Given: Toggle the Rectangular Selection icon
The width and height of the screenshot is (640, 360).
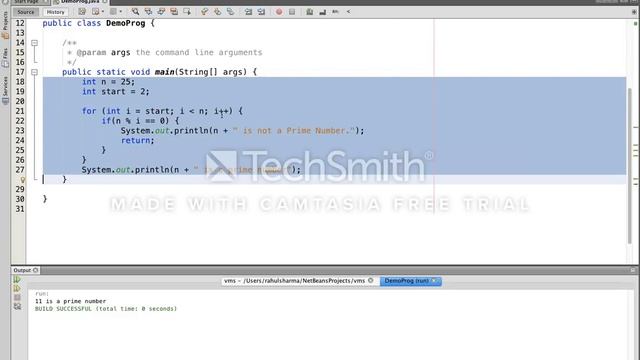Looking at the screenshot, I should pyautogui.click(x=187, y=12).
